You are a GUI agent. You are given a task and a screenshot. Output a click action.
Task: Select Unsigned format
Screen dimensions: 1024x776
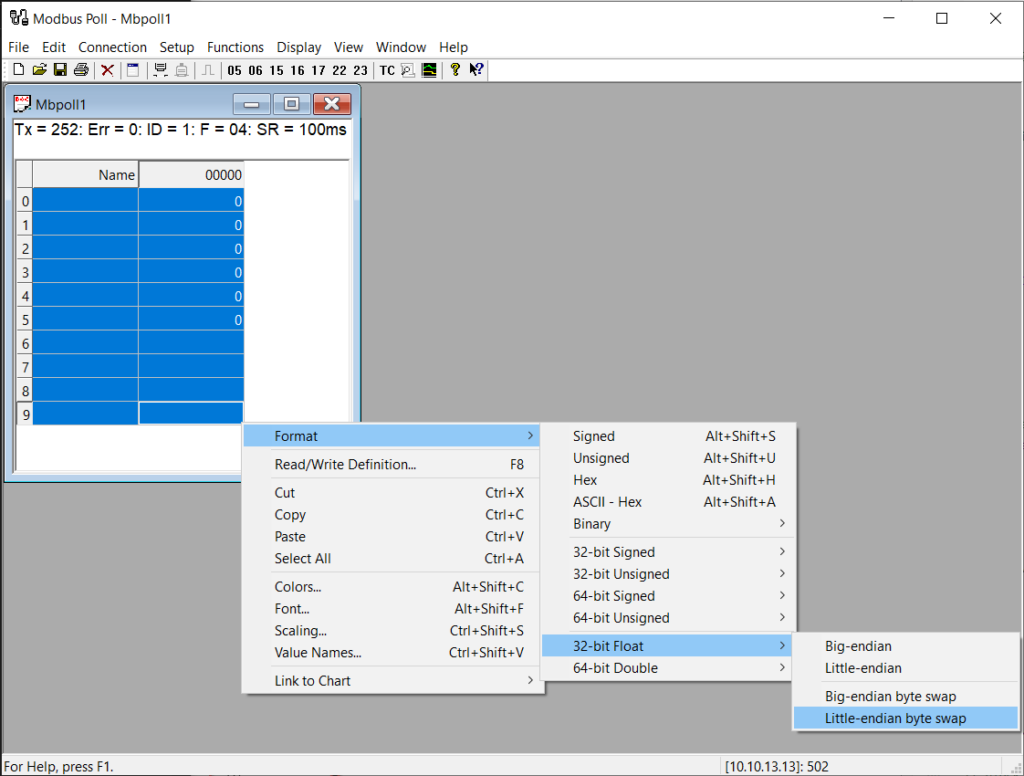pos(666,458)
